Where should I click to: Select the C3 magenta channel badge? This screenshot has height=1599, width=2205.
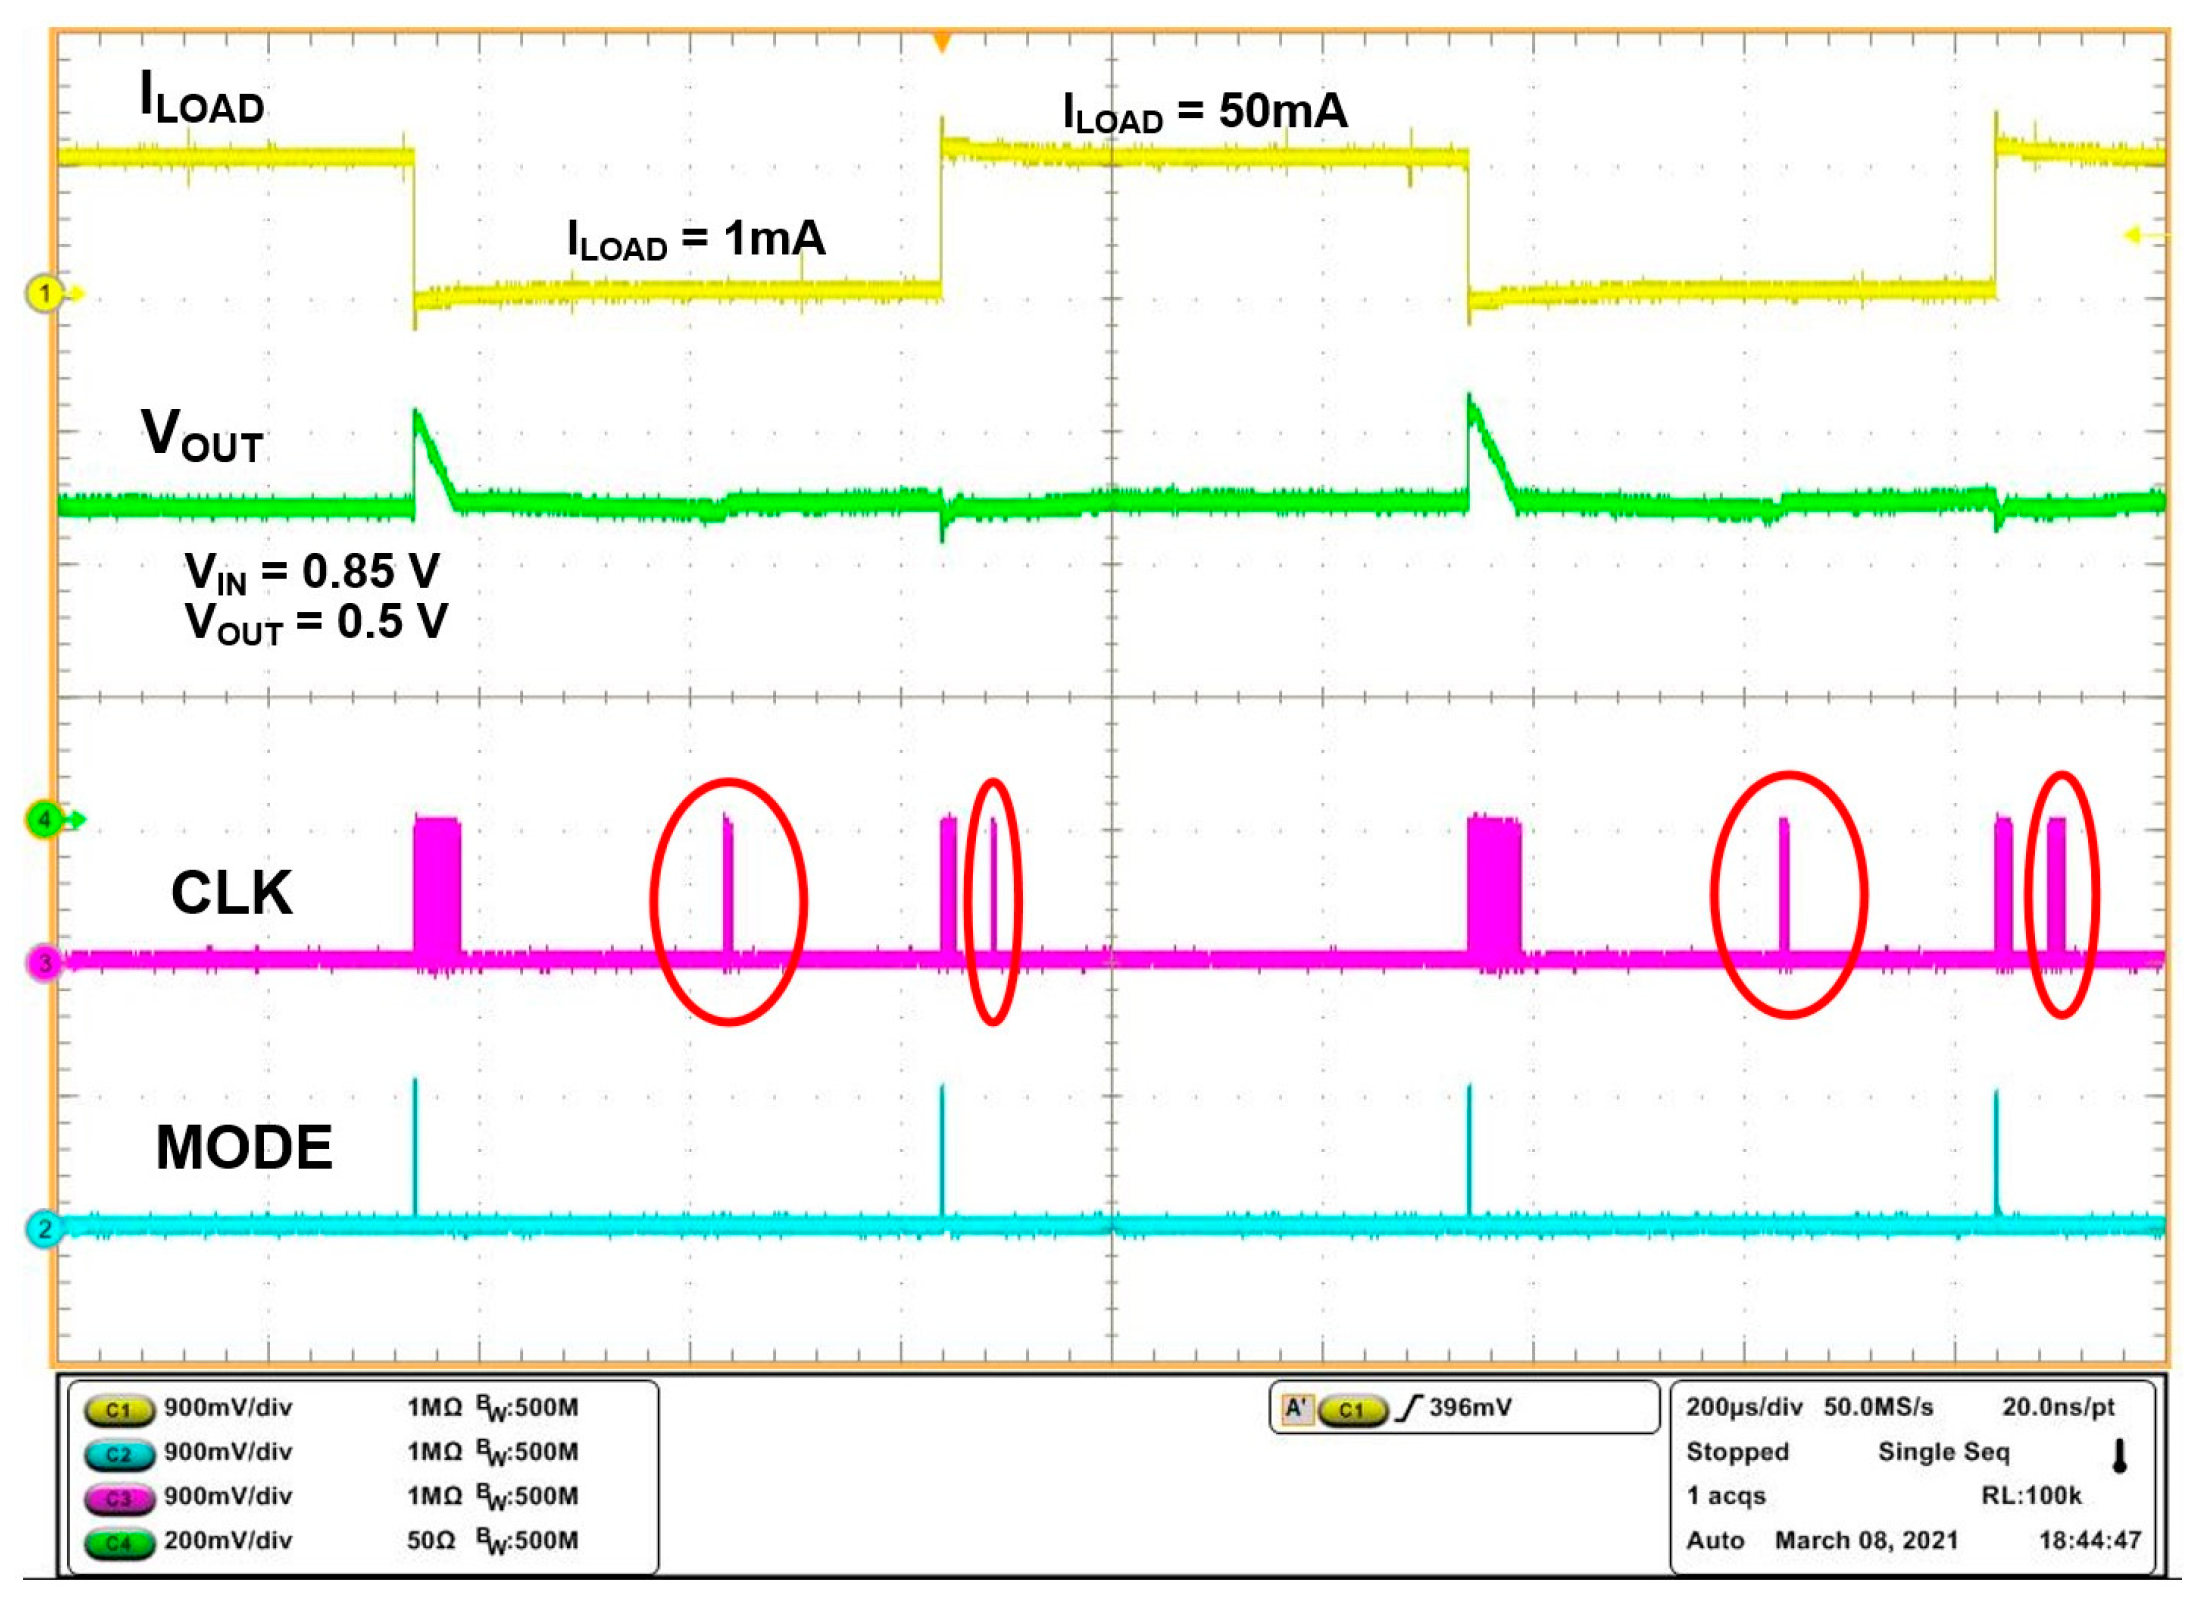[x=118, y=1498]
